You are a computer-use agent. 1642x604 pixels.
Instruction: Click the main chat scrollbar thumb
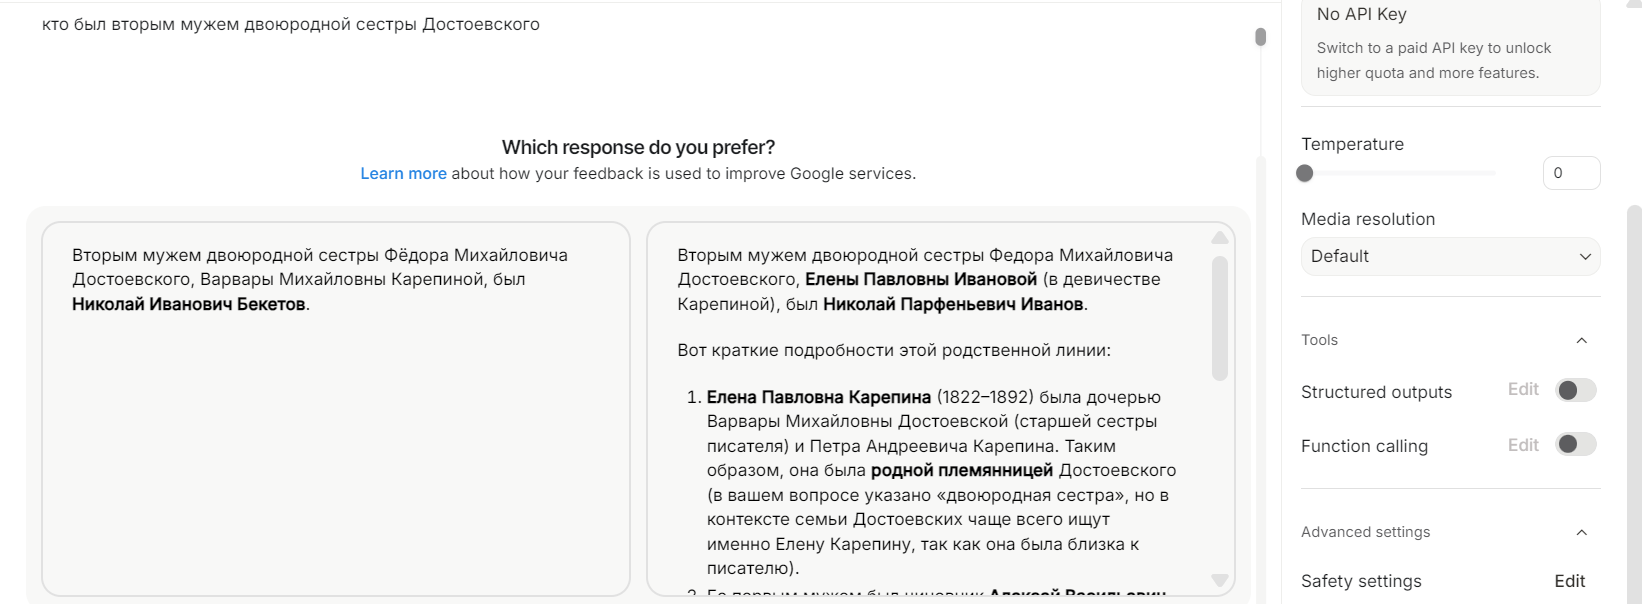[1260, 37]
